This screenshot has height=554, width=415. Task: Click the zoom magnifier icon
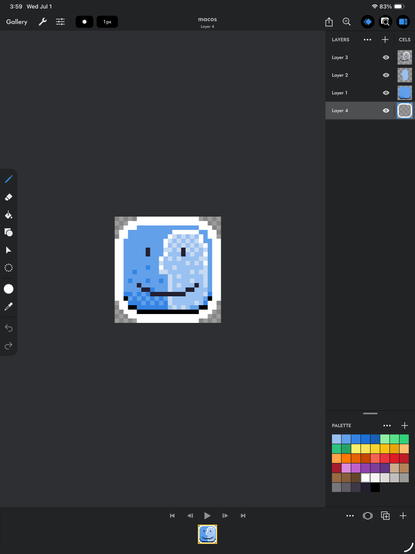tap(347, 22)
